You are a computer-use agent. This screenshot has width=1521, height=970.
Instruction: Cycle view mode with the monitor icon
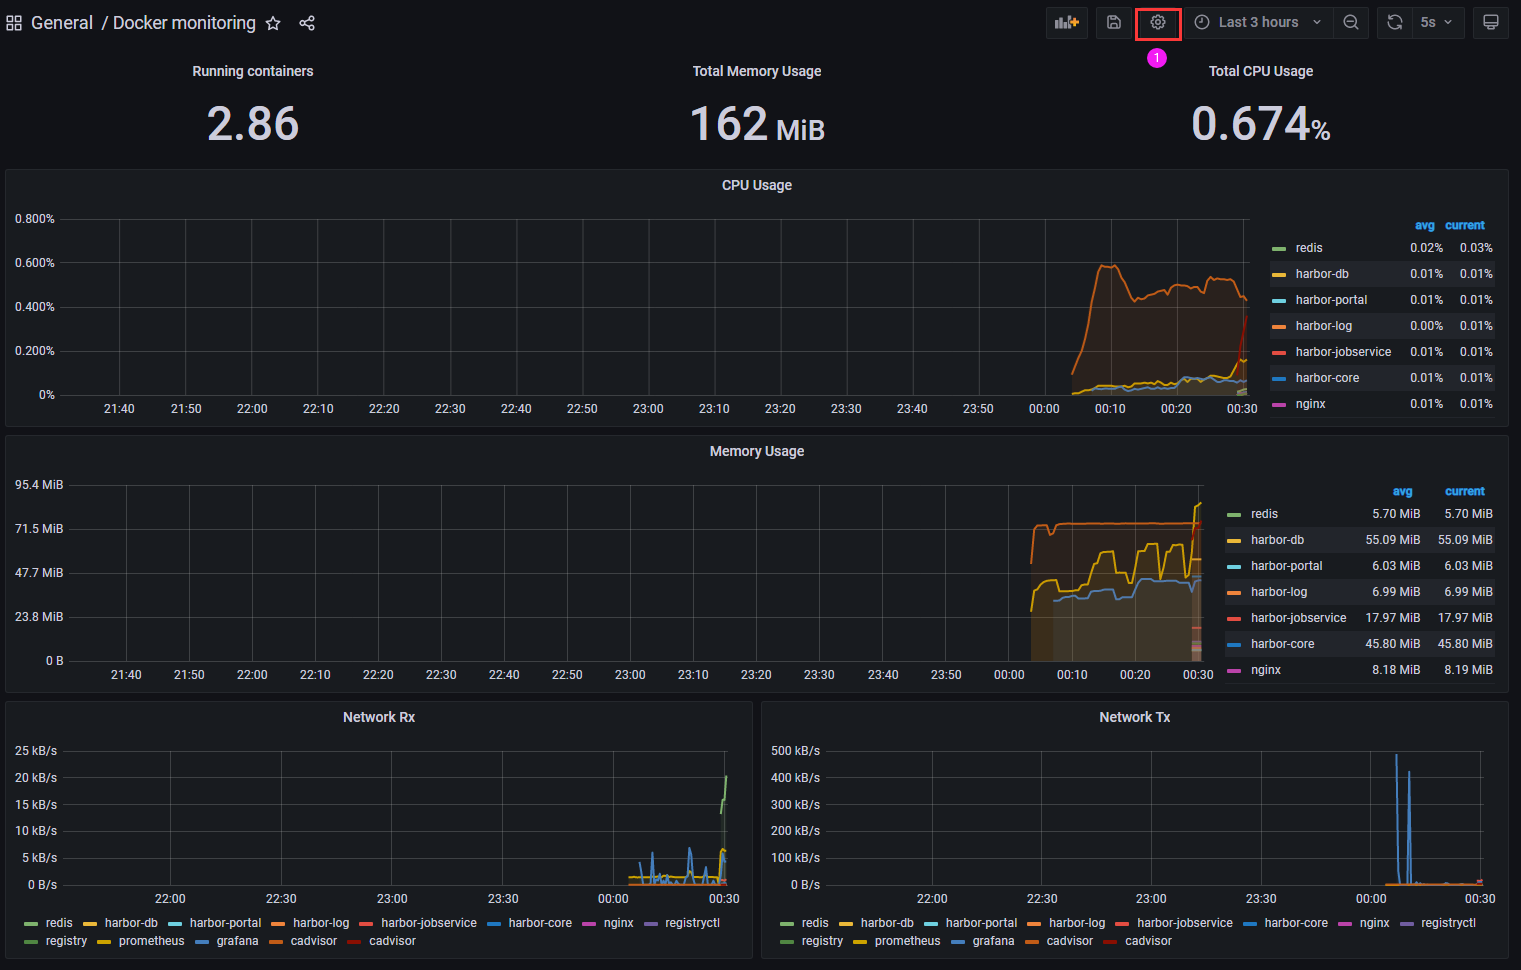point(1491,22)
